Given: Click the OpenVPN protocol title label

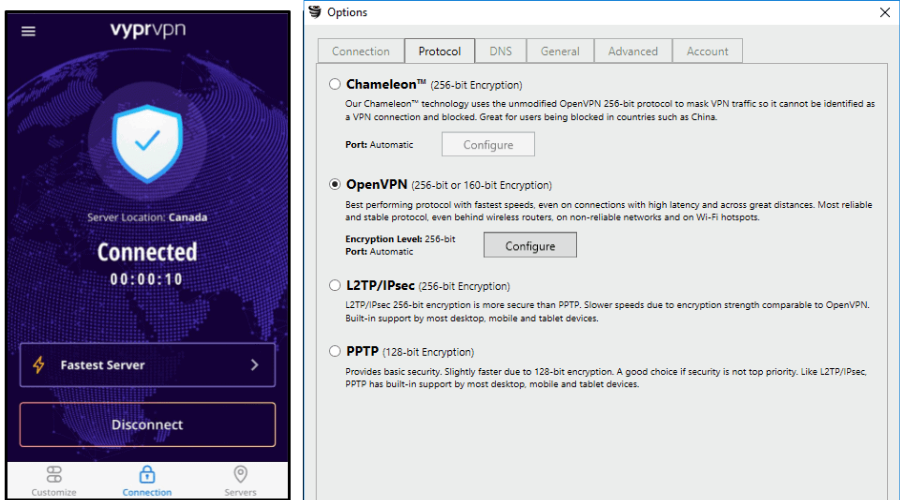Looking at the screenshot, I should click(x=377, y=184).
